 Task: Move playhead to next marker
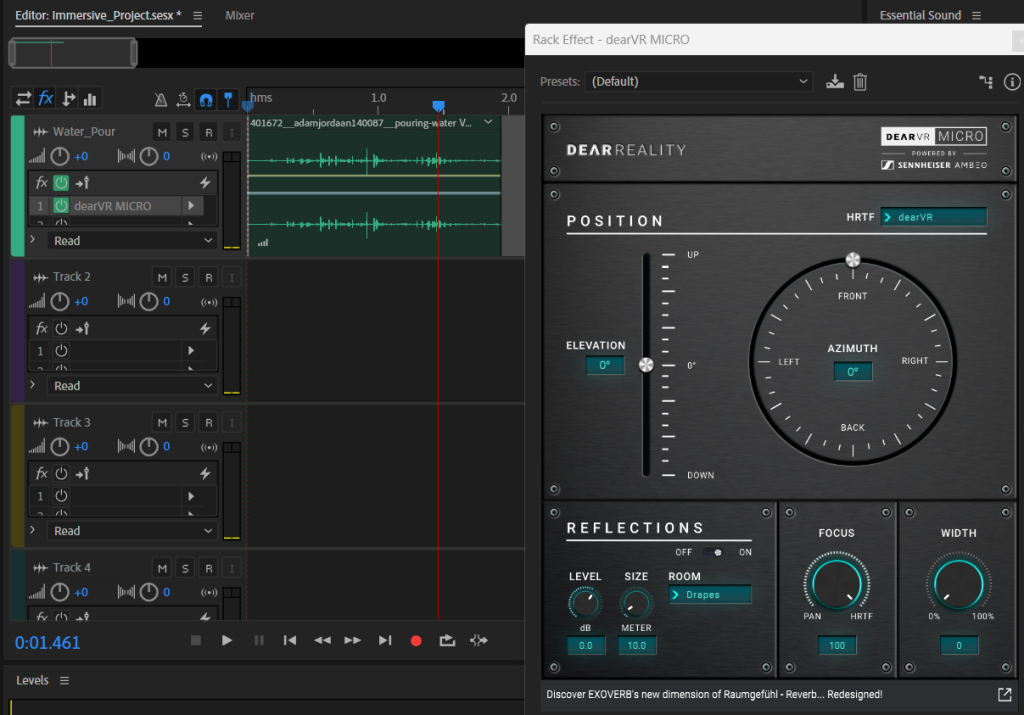(x=385, y=641)
